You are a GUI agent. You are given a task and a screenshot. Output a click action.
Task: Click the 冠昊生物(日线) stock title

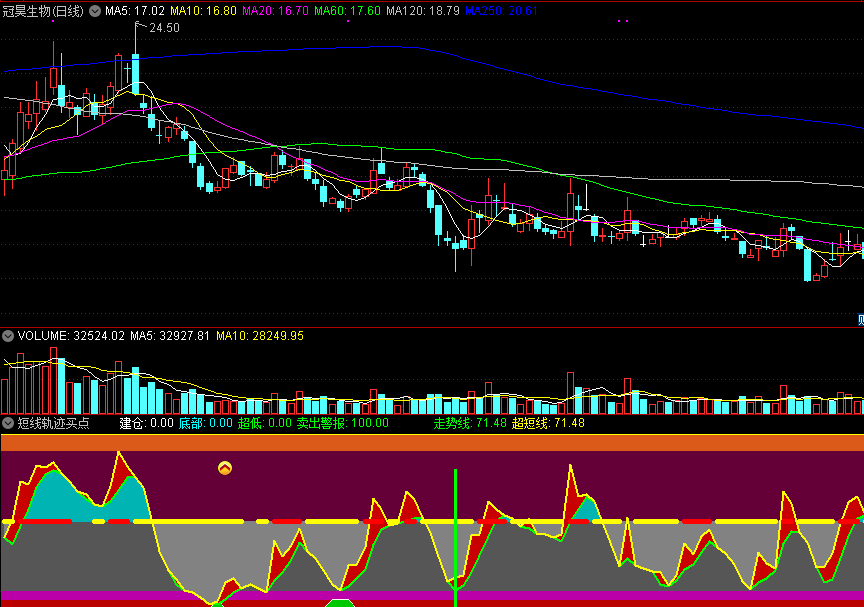click(x=43, y=11)
